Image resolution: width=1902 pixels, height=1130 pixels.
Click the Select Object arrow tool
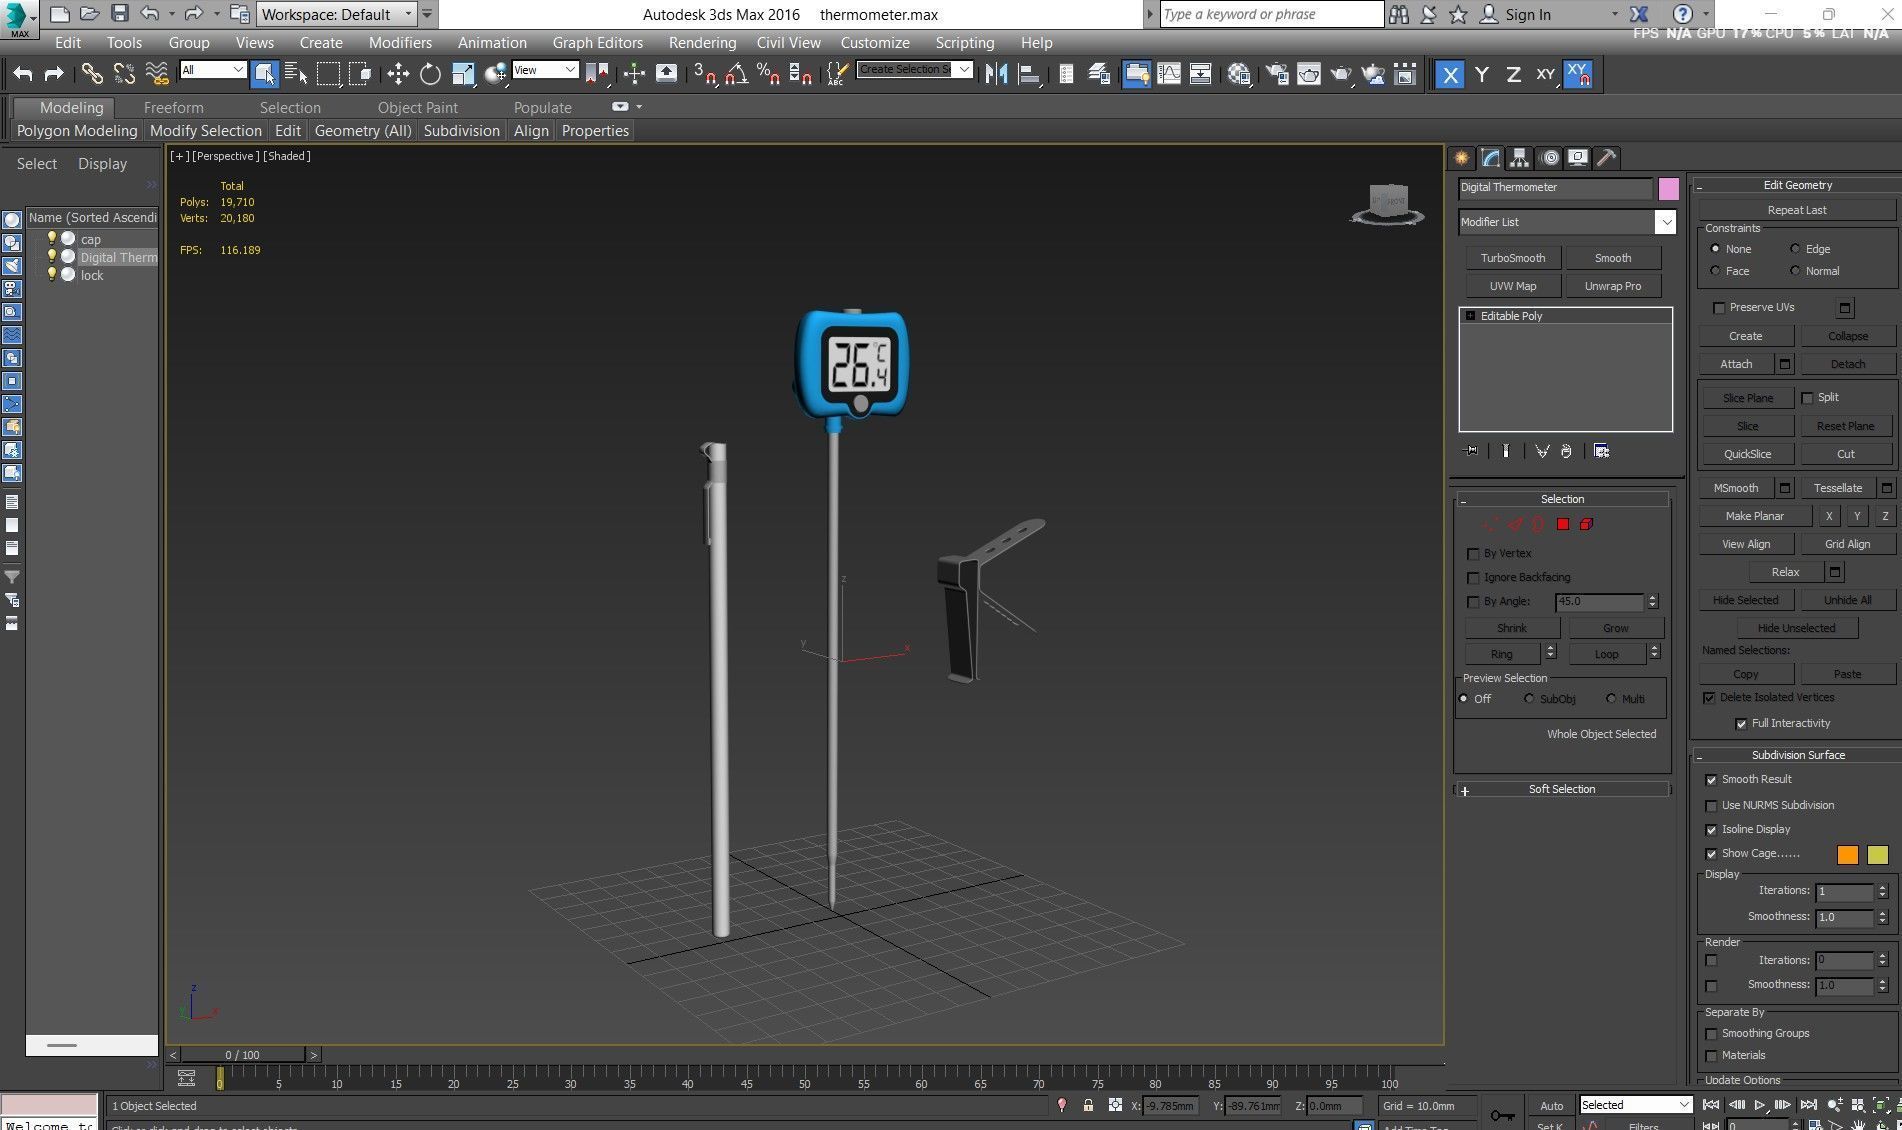coord(264,74)
